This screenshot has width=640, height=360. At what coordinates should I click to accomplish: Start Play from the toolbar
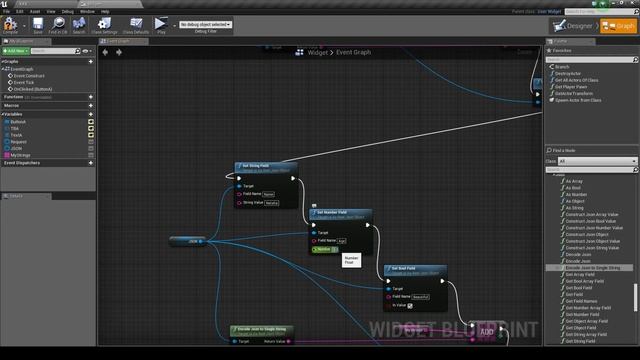(161, 25)
